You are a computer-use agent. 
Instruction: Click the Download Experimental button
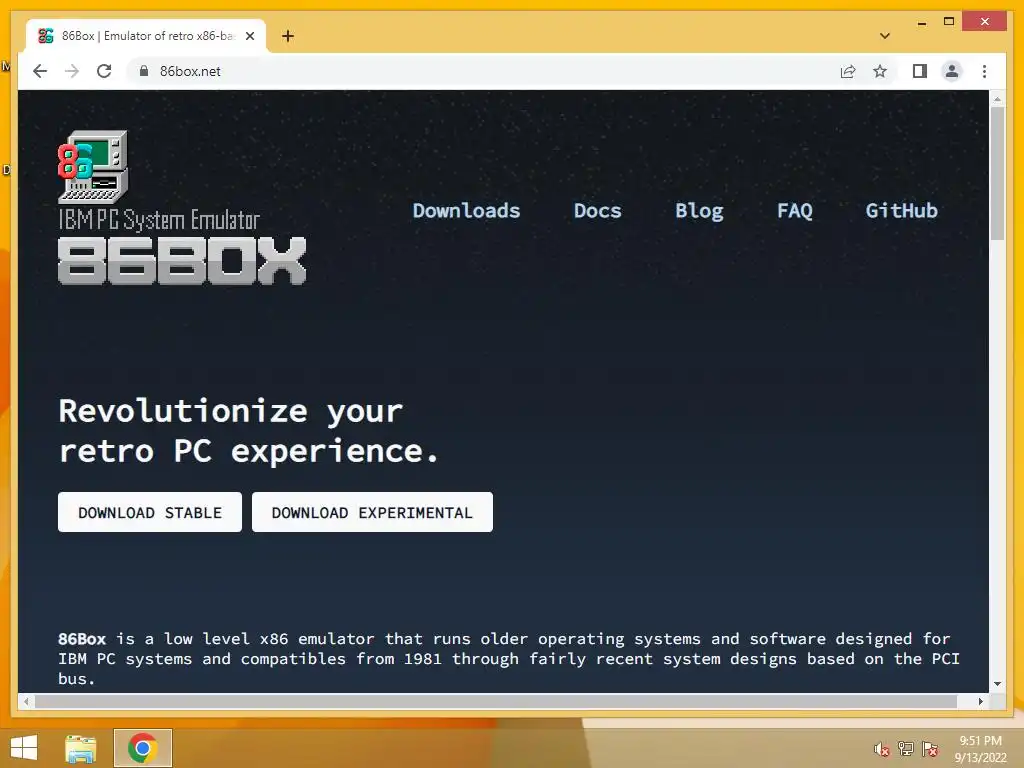click(372, 512)
